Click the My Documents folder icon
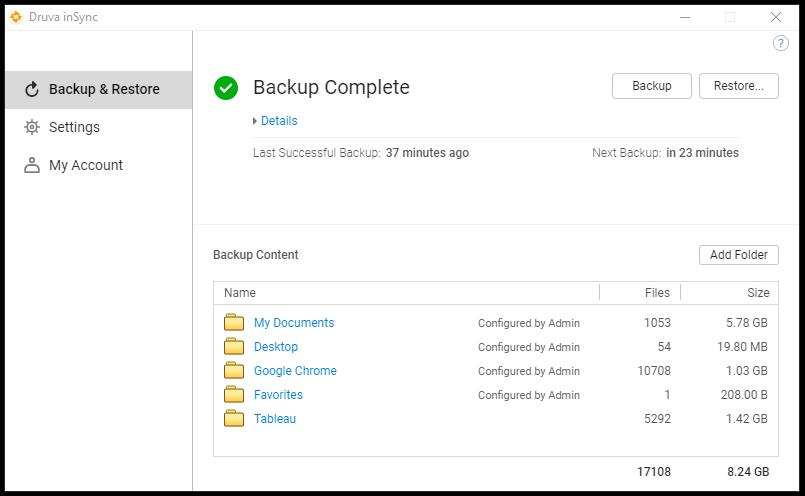This screenshot has width=805, height=496. coord(234,323)
